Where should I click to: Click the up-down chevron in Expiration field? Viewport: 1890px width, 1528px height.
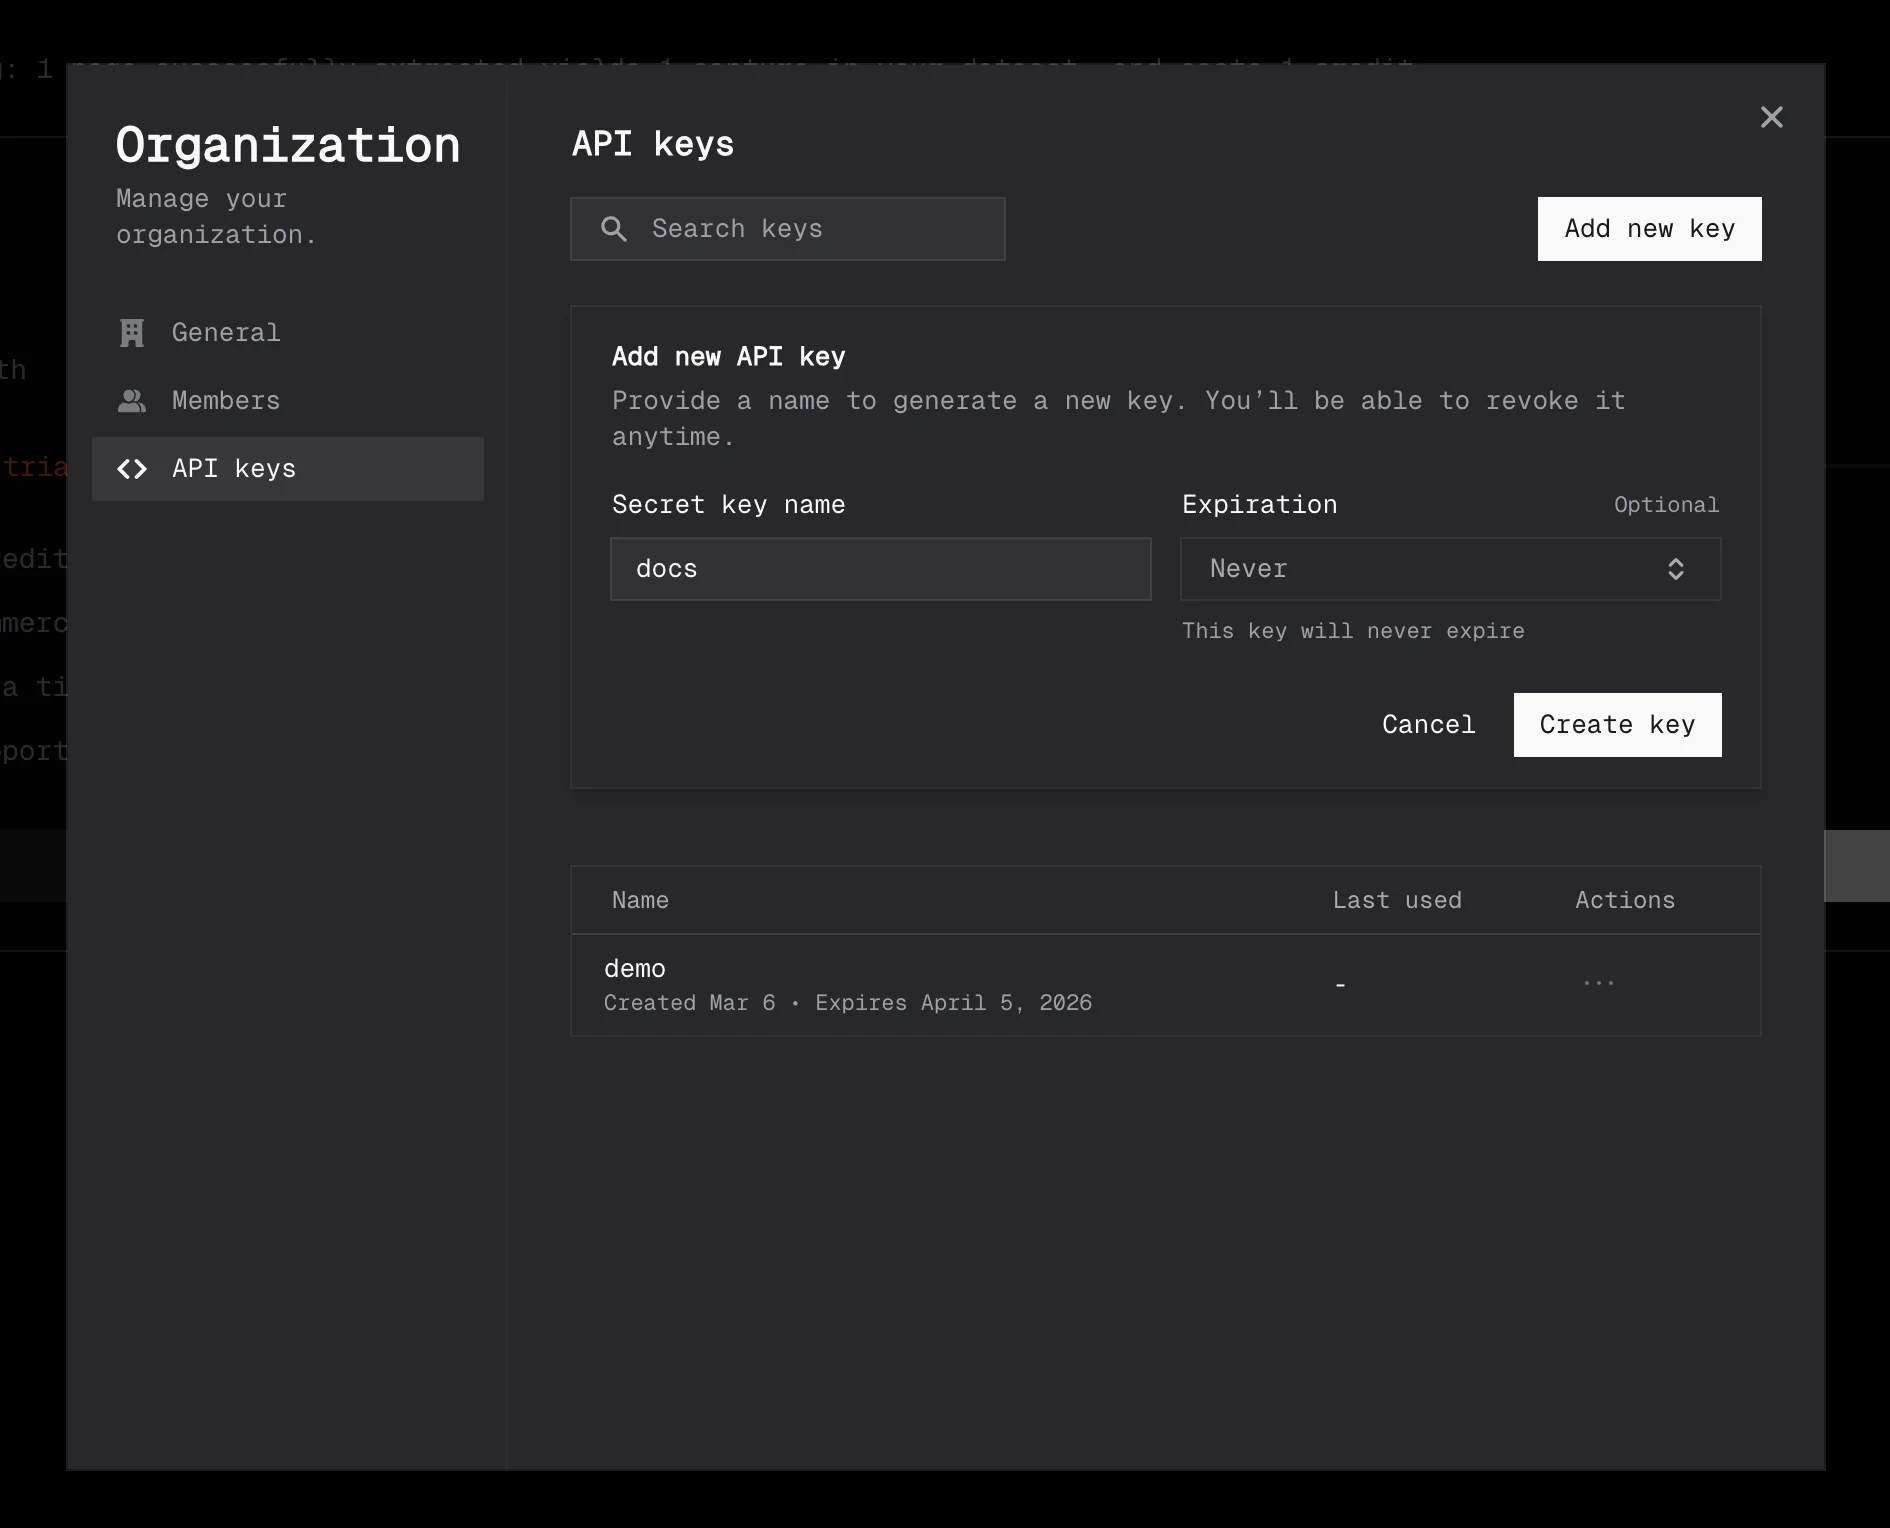(1676, 569)
